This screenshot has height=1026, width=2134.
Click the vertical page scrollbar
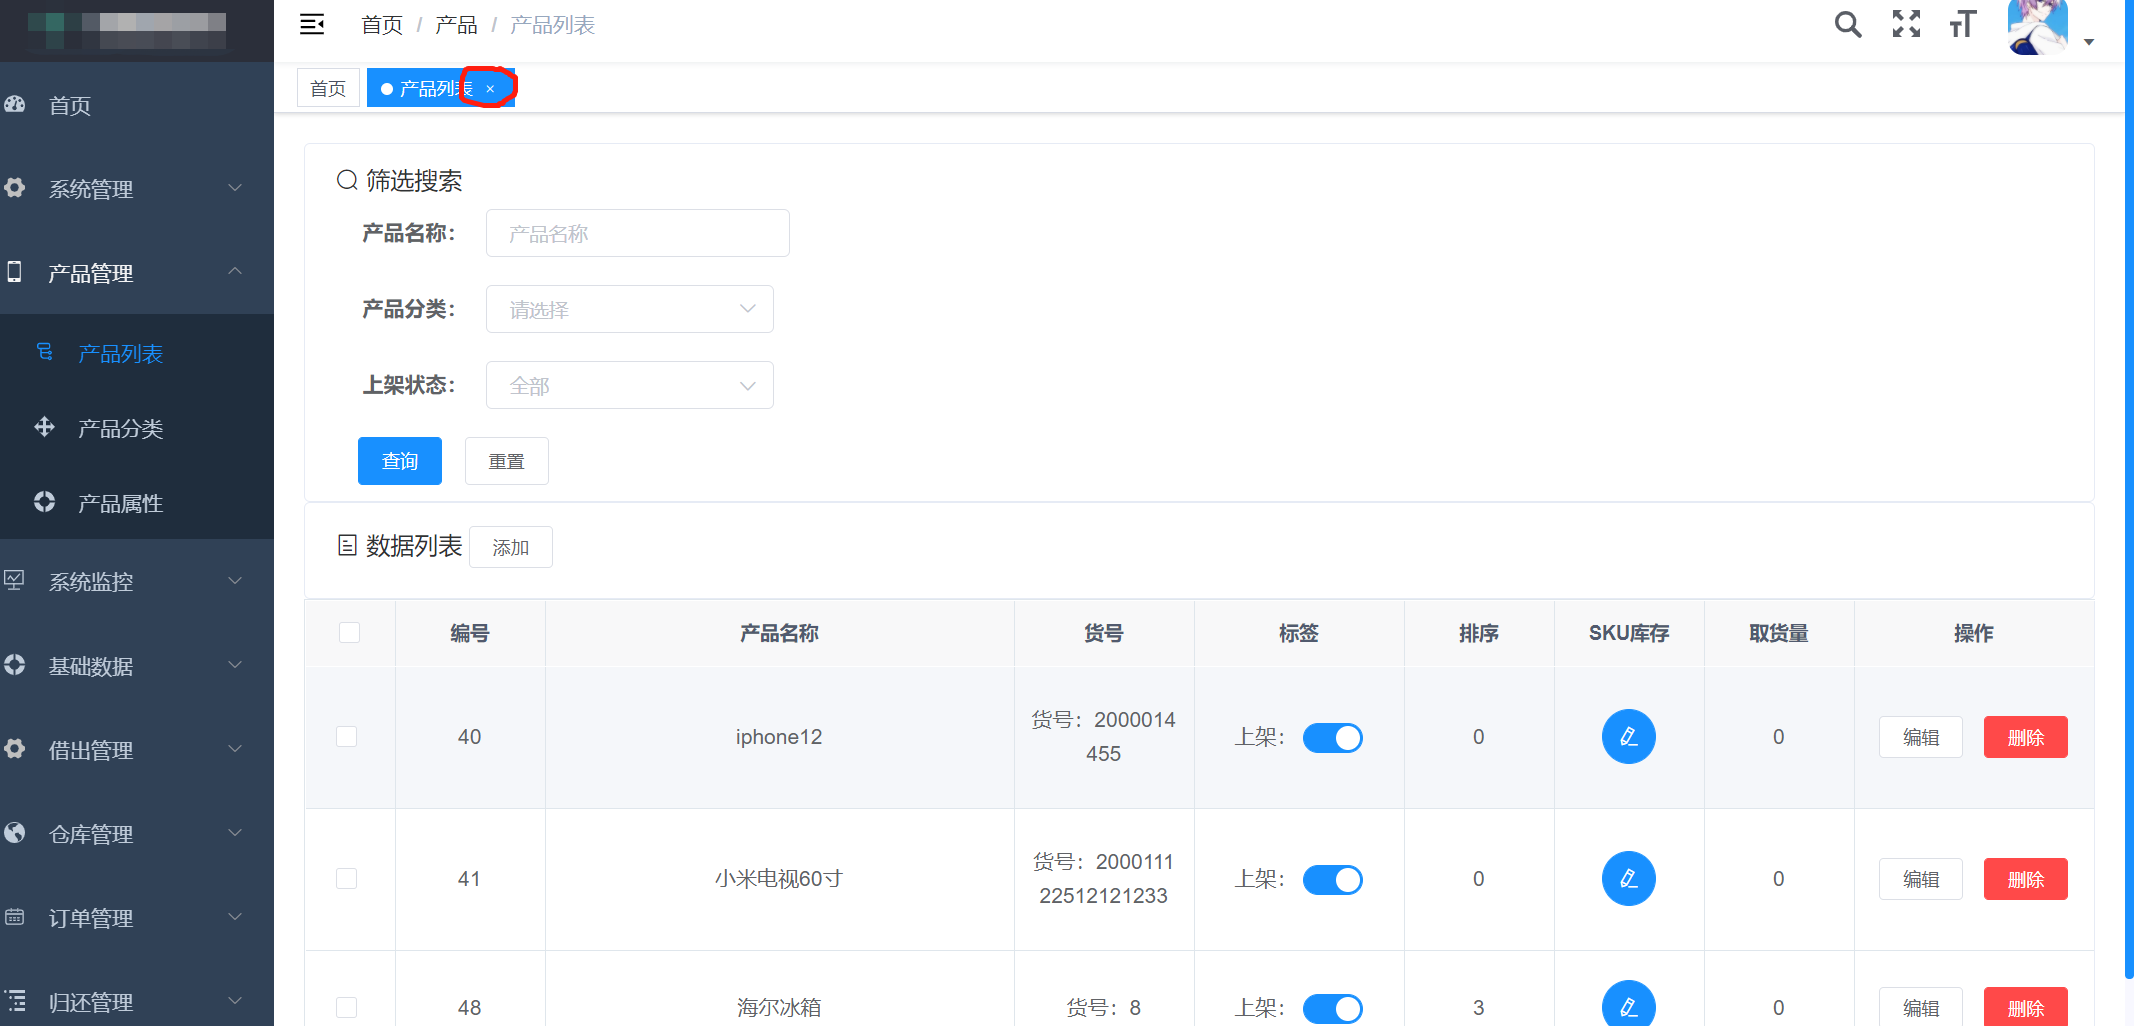[x=2129, y=490]
